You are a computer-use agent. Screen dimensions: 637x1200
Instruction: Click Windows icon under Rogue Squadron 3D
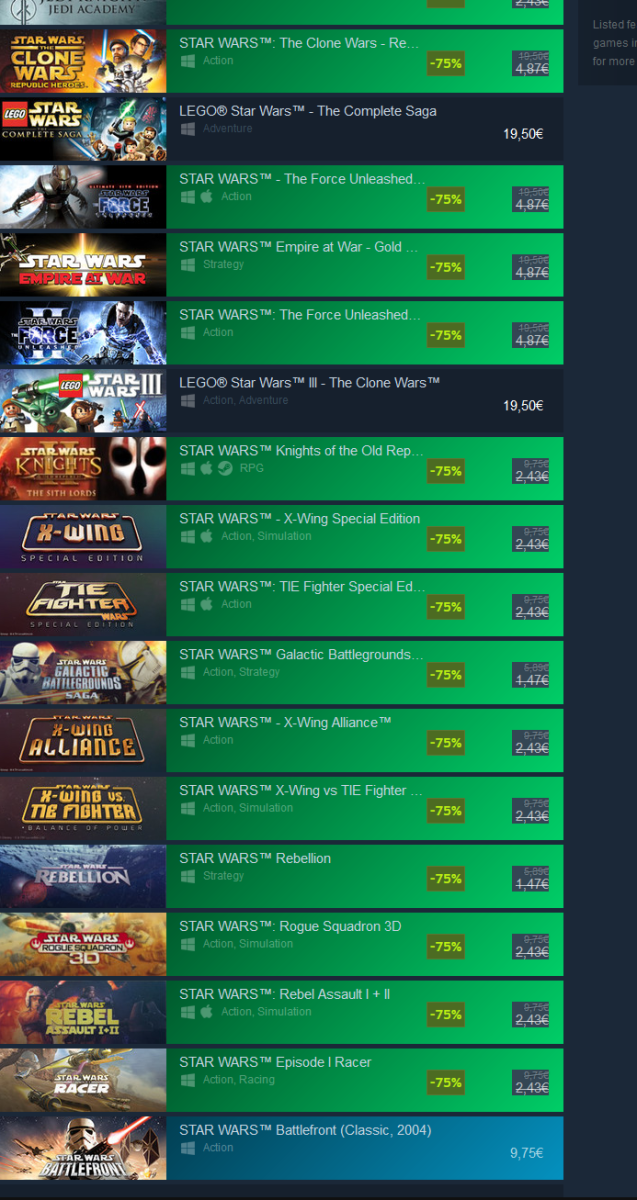187,944
